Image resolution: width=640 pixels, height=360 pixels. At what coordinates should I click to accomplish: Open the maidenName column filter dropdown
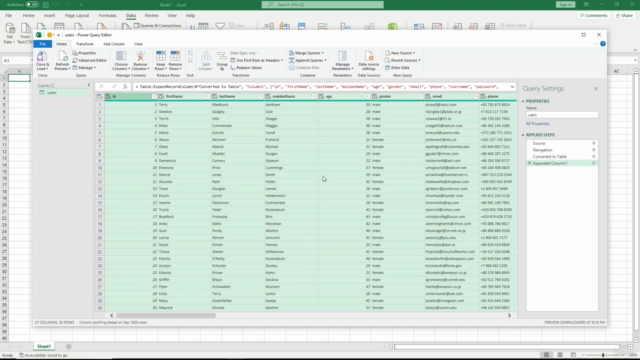[314, 96]
